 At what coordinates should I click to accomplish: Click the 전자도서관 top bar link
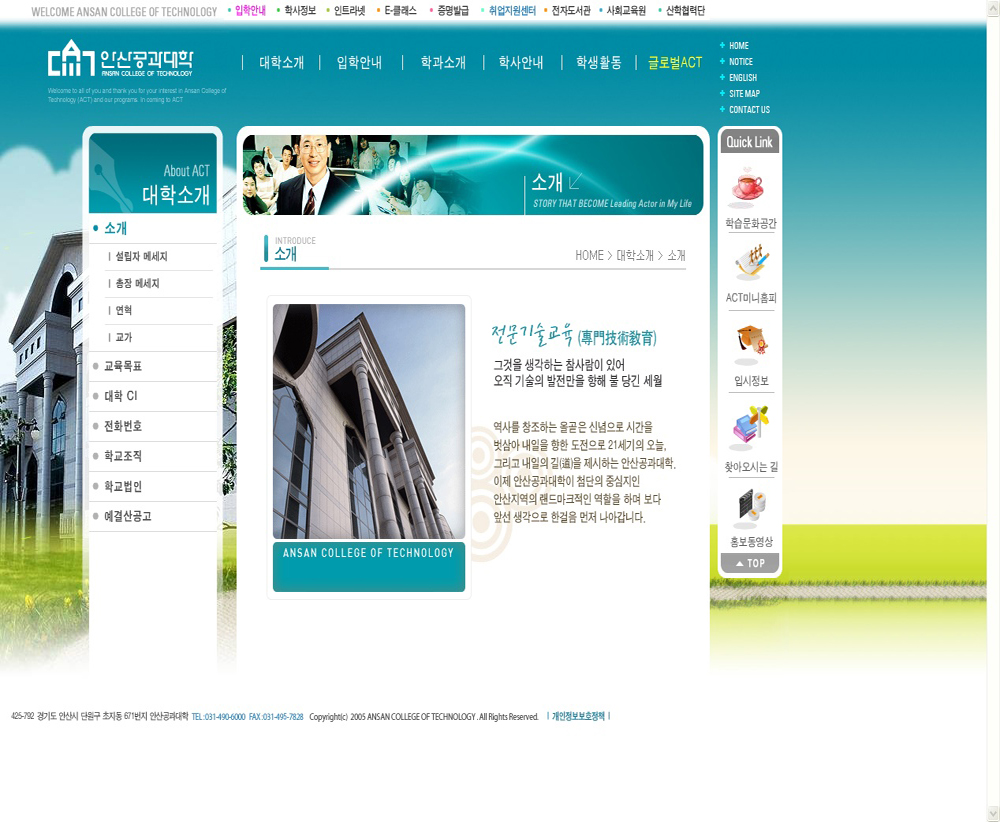coord(571,11)
